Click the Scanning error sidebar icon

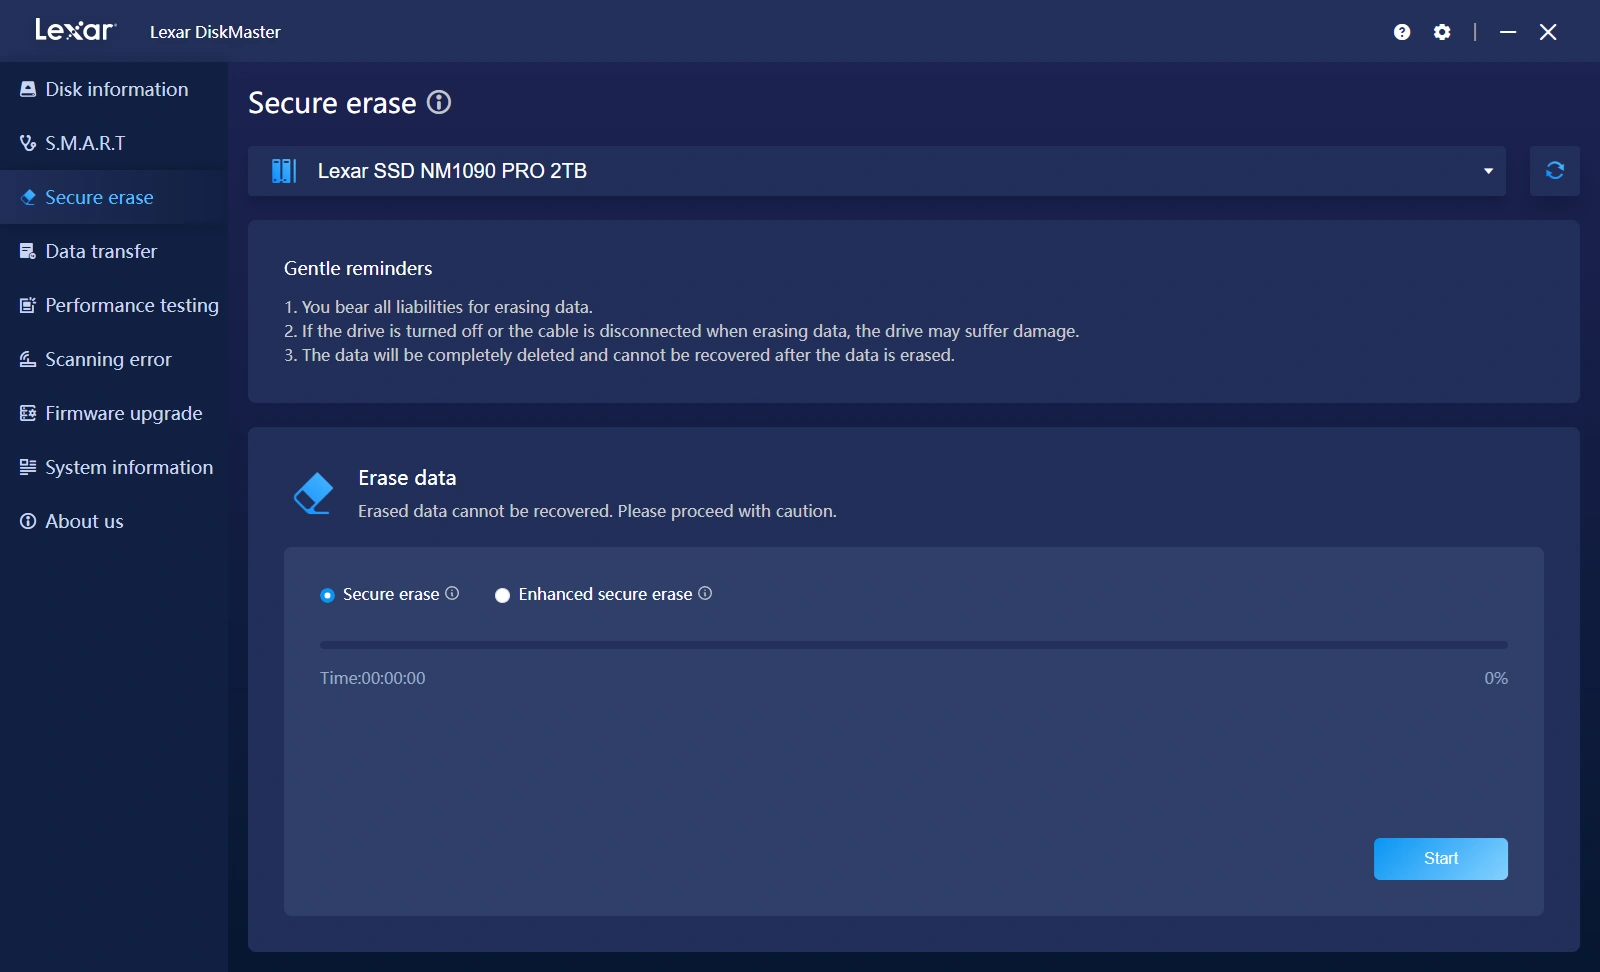click(x=28, y=359)
